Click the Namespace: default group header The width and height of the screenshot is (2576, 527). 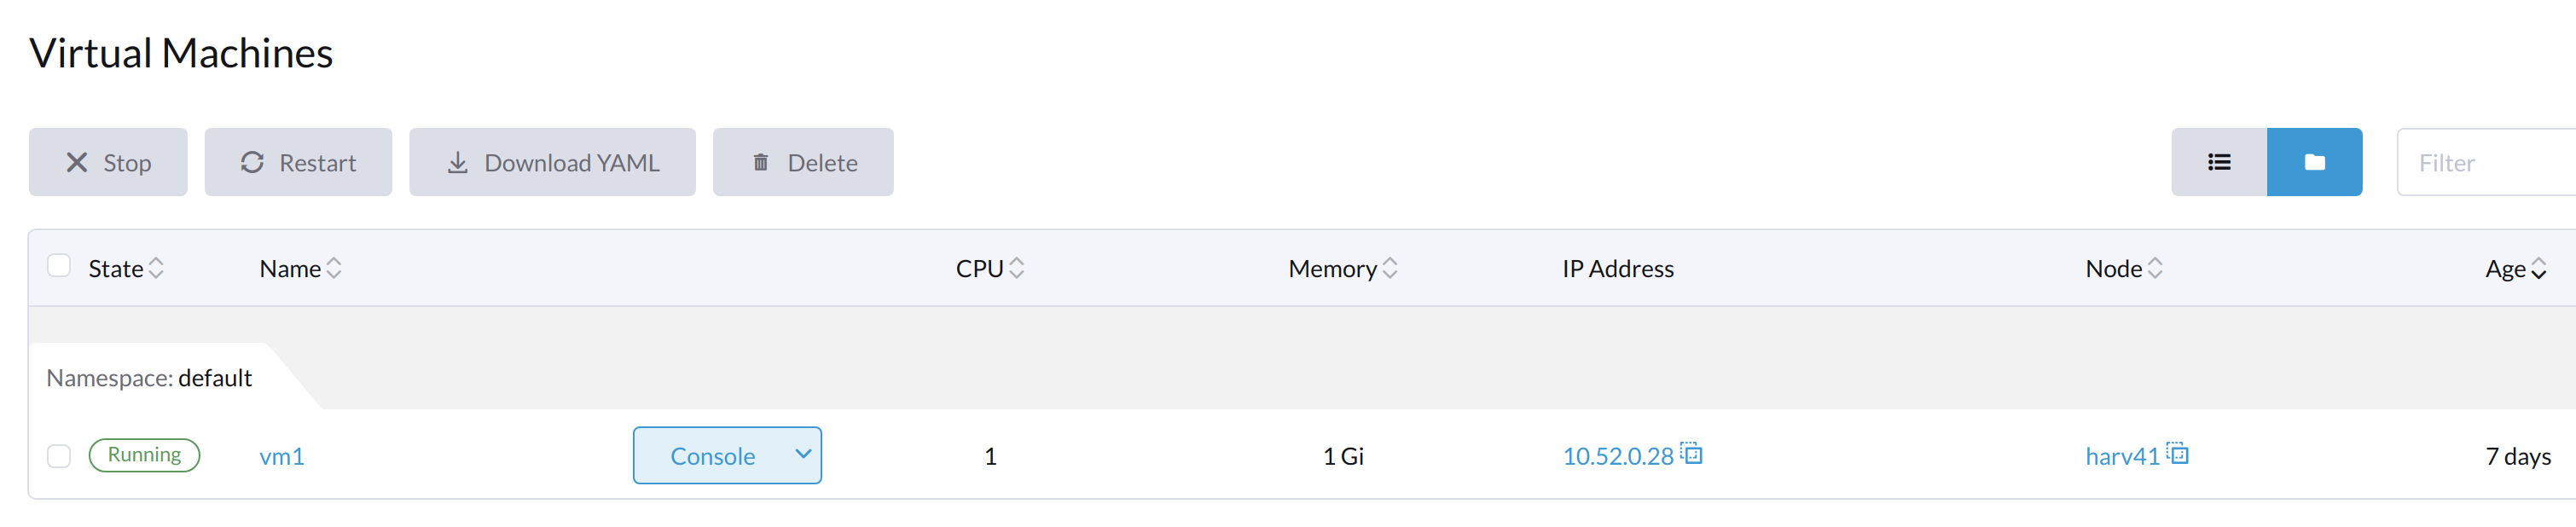click(149, 378)
